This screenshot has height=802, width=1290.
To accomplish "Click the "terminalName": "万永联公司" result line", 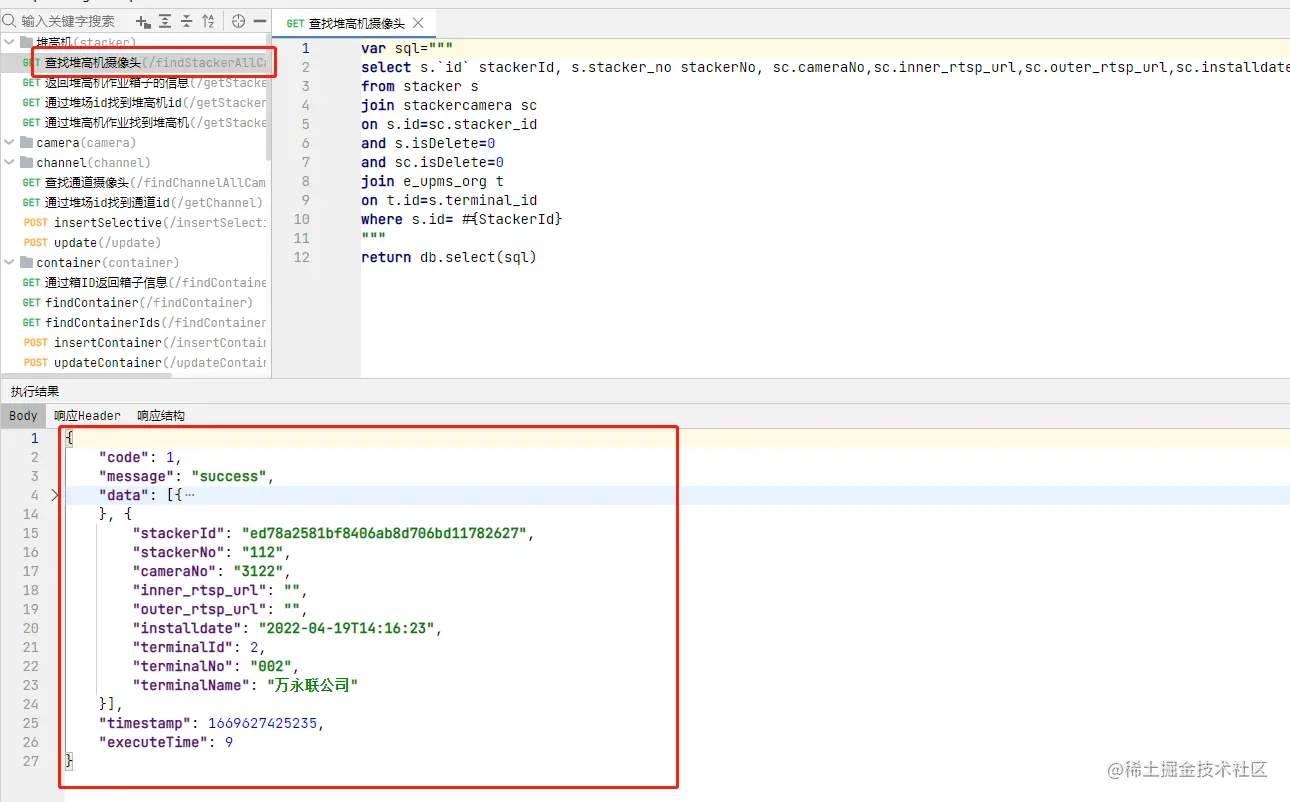I will tap(245, 685).
